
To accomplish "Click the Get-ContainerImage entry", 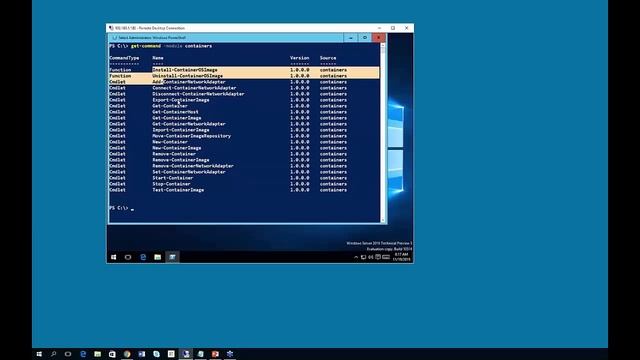I will tap(177, 118).
